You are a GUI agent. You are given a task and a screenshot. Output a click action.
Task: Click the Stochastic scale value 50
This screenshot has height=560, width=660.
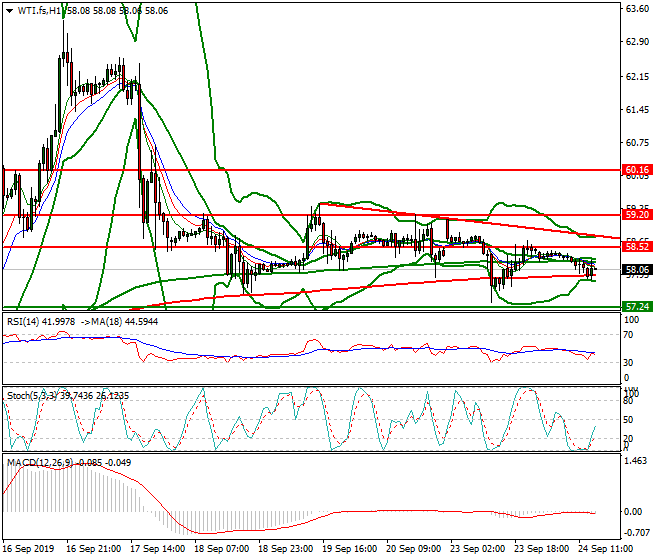628,420
